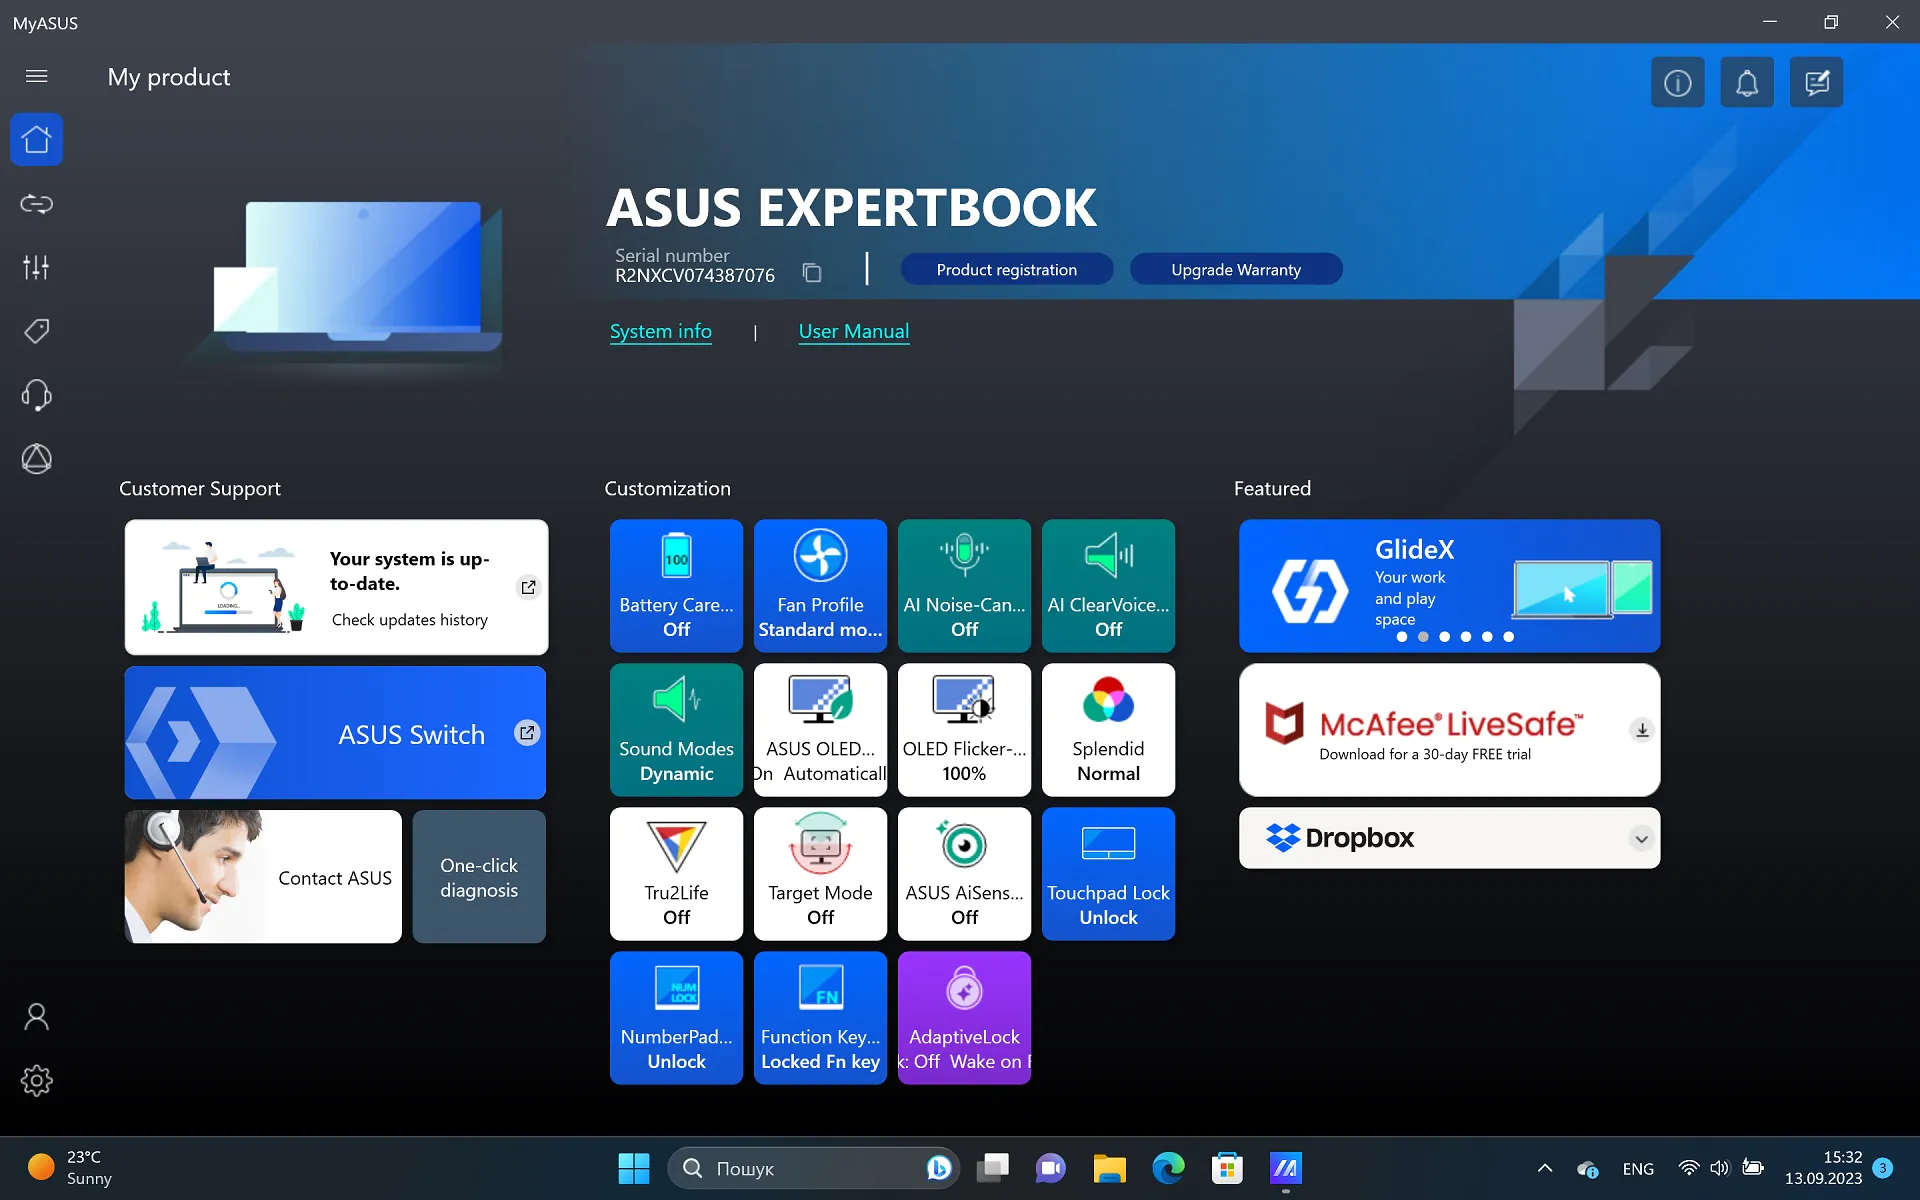Change Sound Modes Dynamic tile

[x=676, y=730]
